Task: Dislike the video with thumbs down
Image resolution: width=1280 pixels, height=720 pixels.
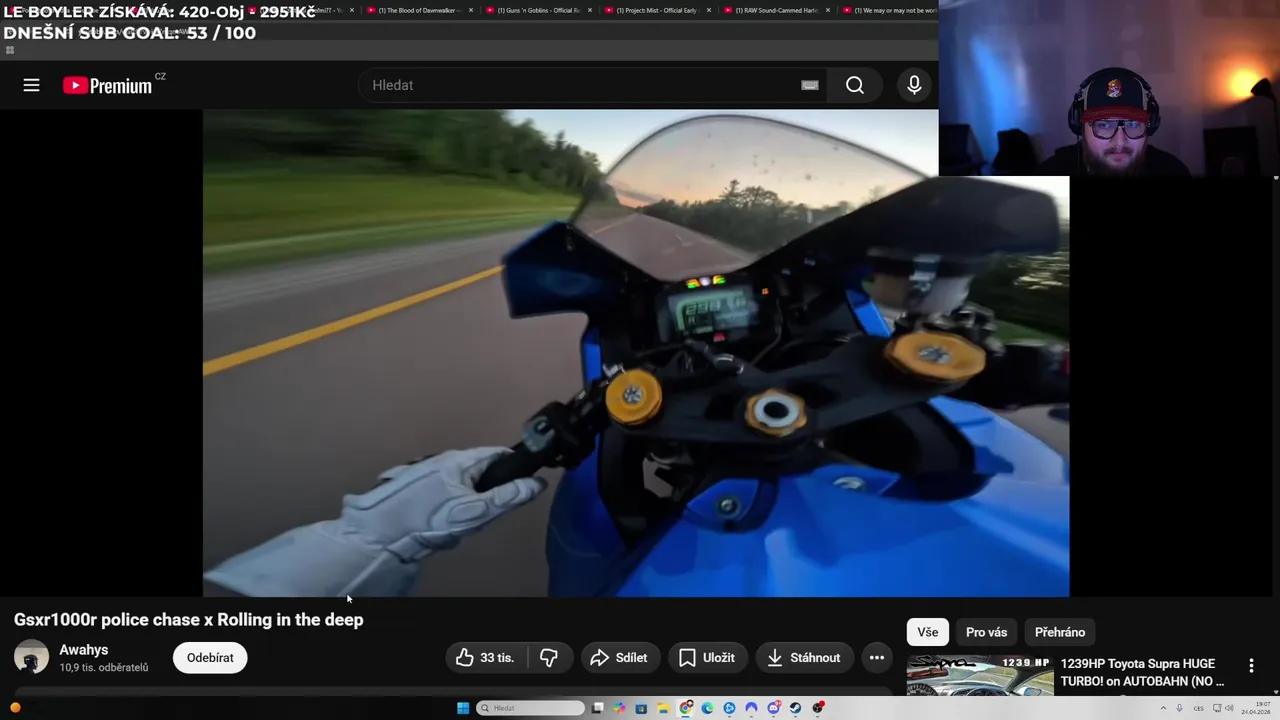Action: pos(549,657)
